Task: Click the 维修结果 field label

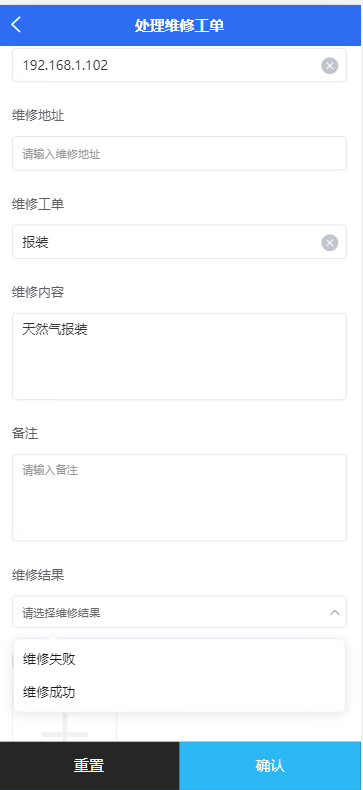Action: tap(38, 575)
